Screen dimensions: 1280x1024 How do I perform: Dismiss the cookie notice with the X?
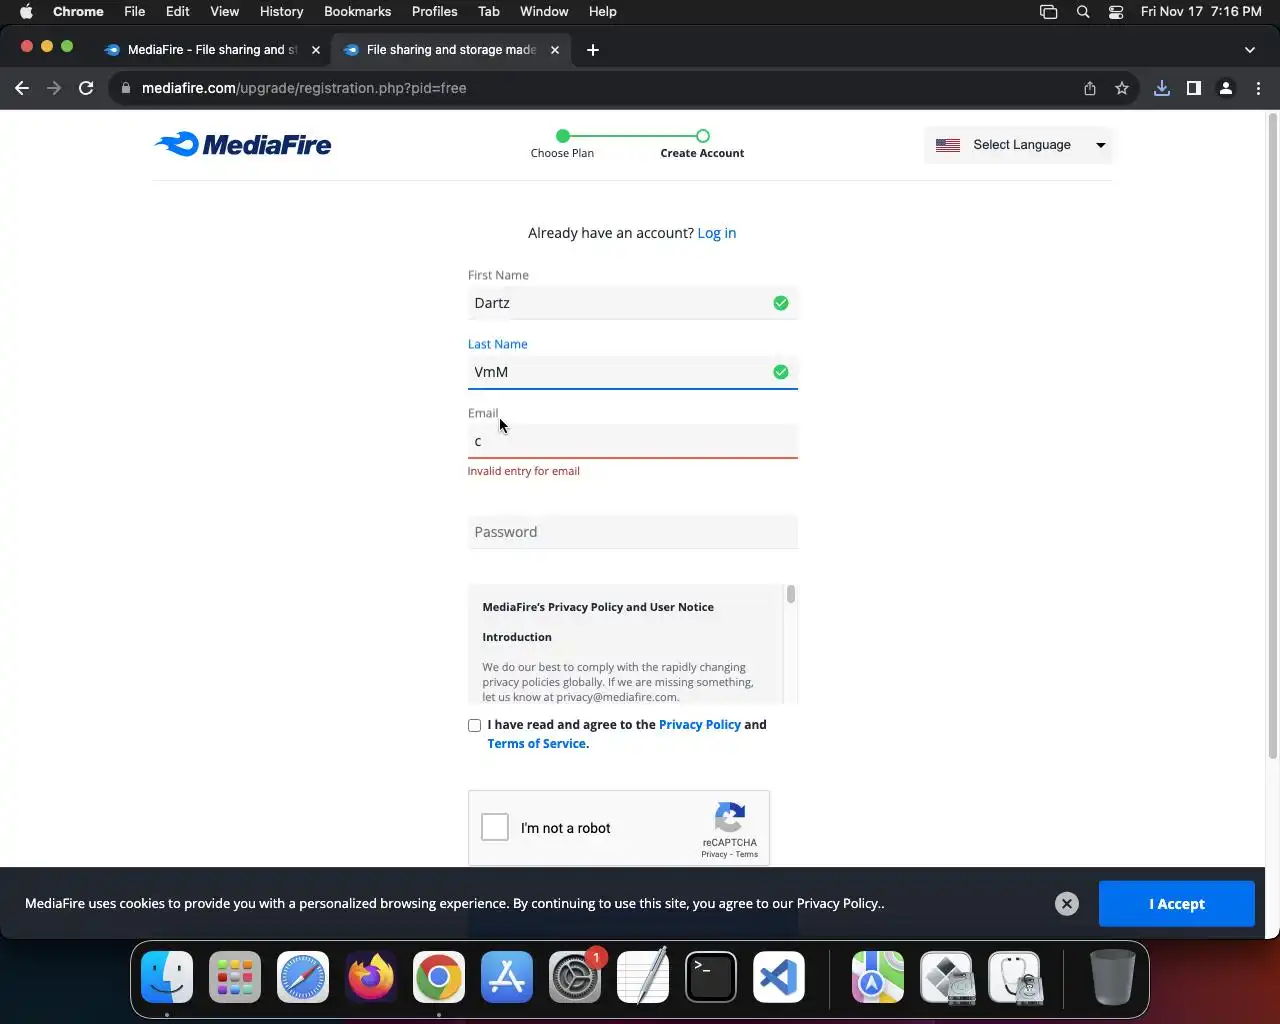click(1067, 904)
